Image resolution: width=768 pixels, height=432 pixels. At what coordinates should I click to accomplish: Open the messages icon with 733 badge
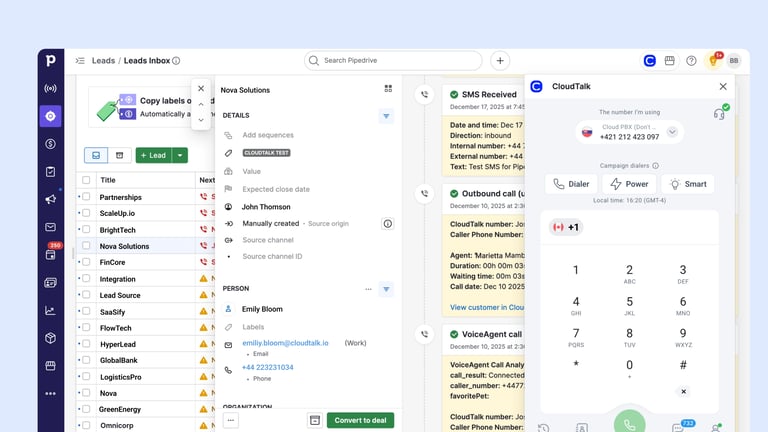click(x=678, y=427)
